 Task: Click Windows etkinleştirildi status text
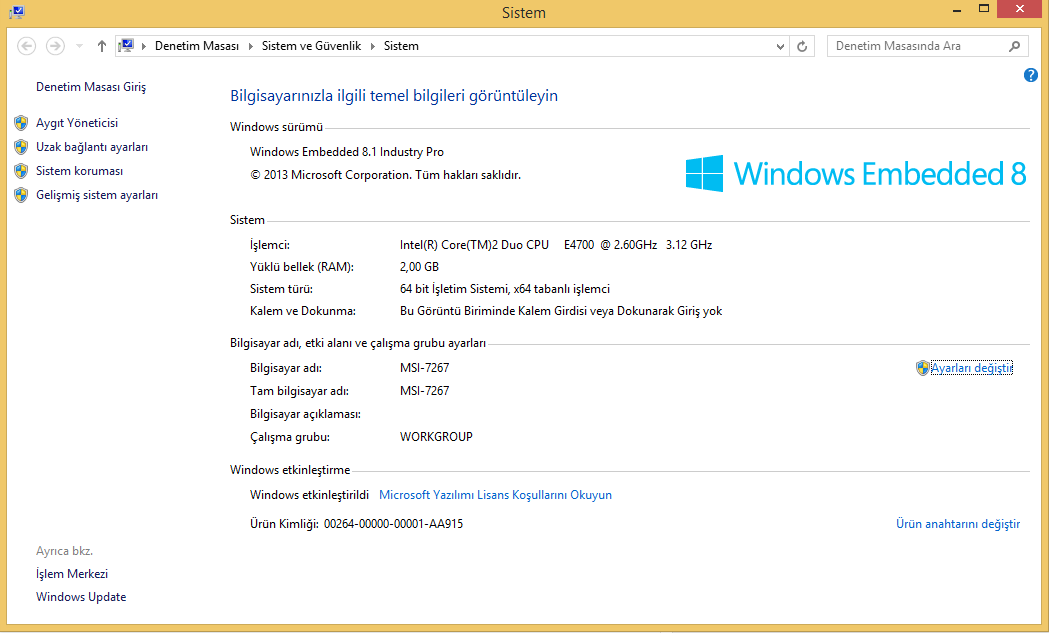point(309,494)
